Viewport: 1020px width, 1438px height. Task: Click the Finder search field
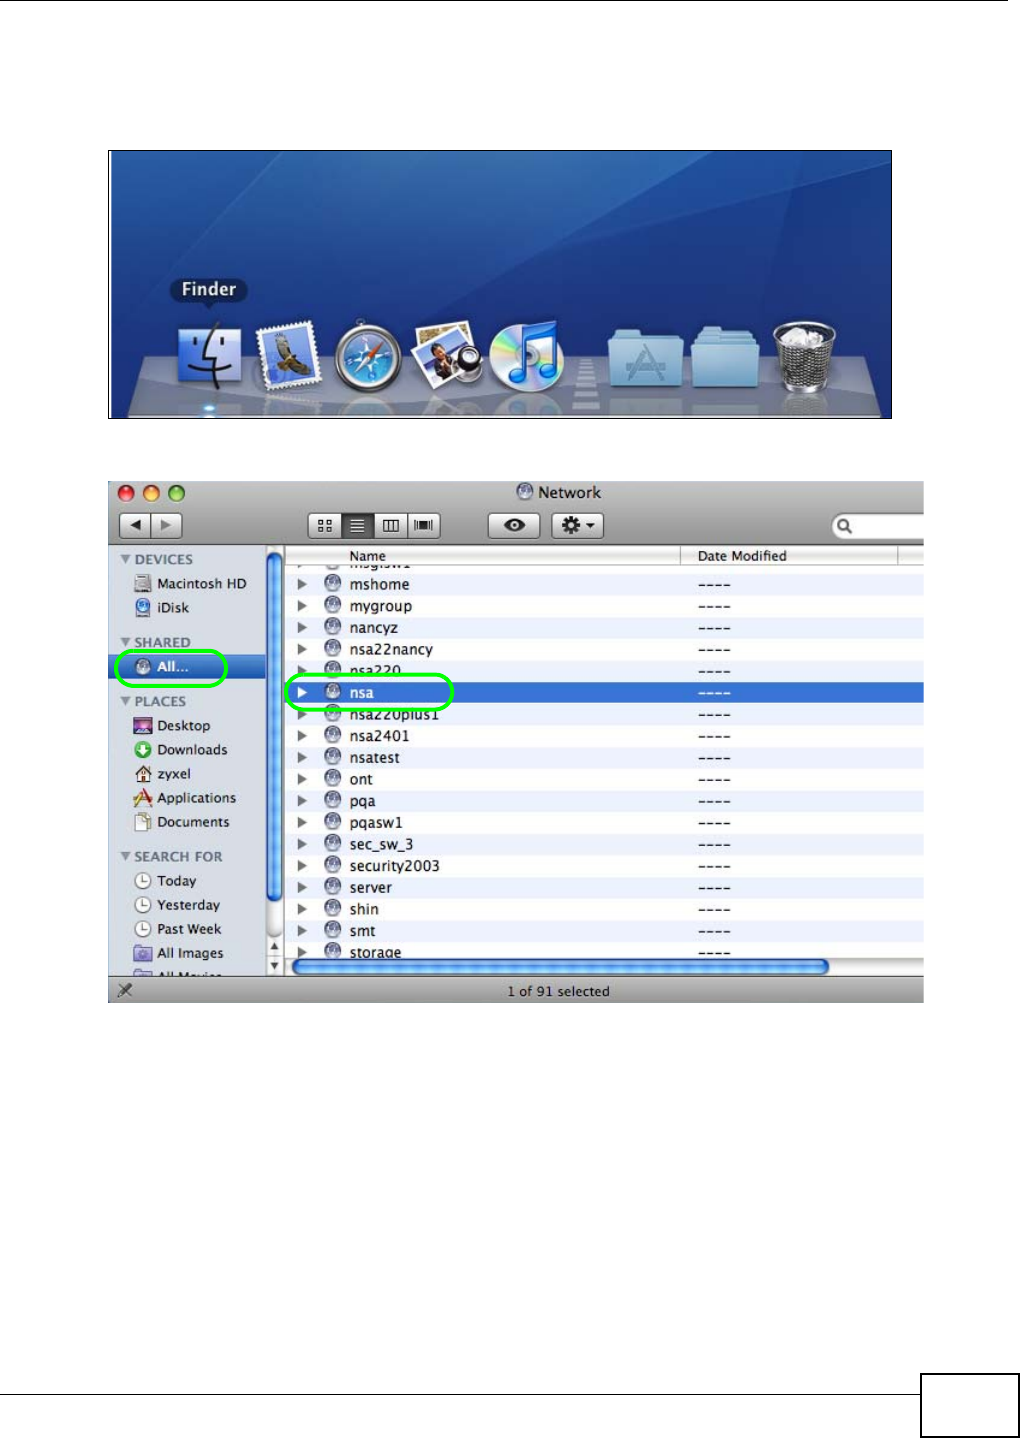coord(878,526)
